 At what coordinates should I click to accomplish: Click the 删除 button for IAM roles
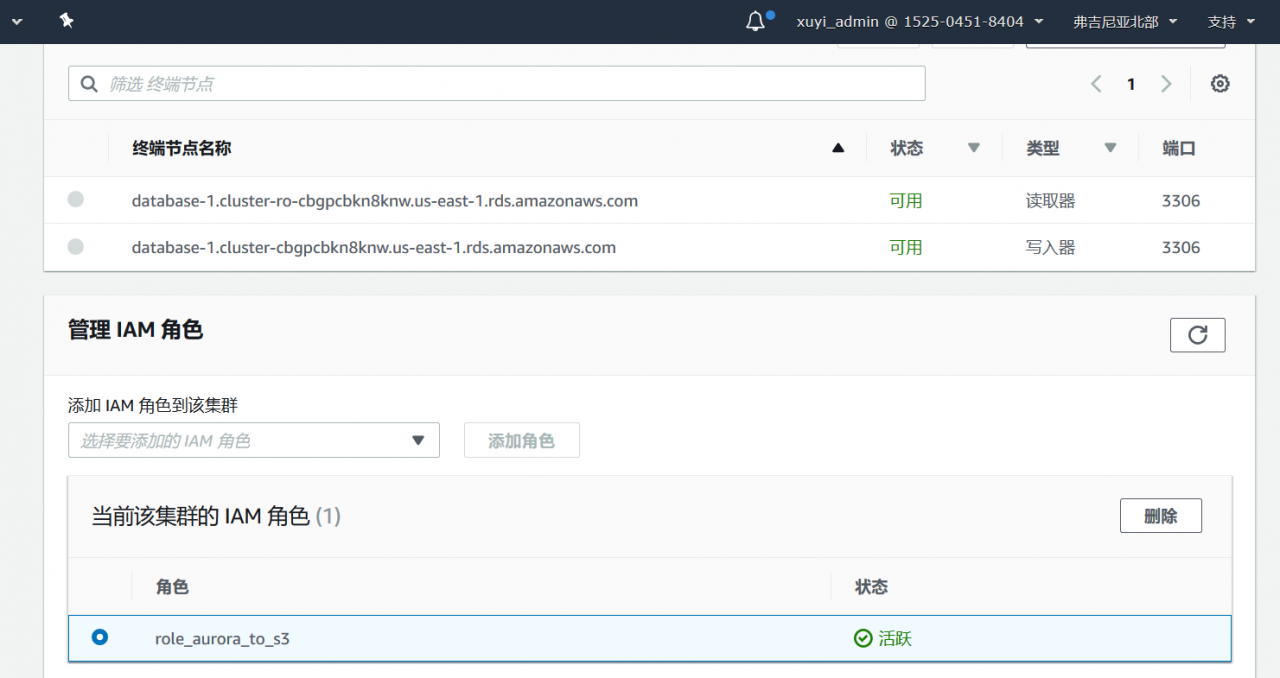click(x=1161, y=516)
